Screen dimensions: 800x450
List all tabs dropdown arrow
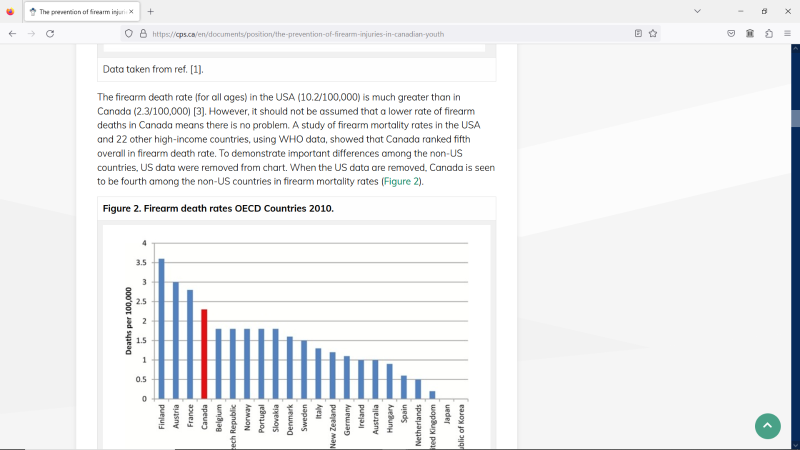tap(697, 11)
